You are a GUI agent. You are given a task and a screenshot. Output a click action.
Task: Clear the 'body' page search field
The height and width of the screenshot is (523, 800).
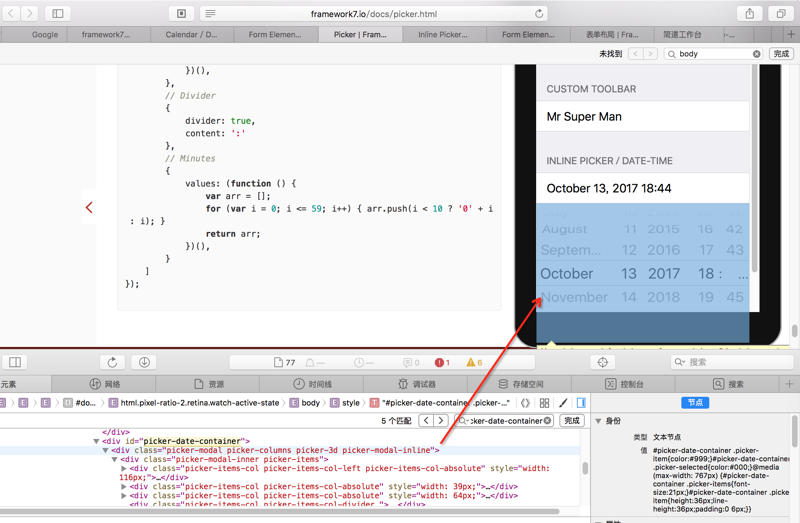click(757, 54)
